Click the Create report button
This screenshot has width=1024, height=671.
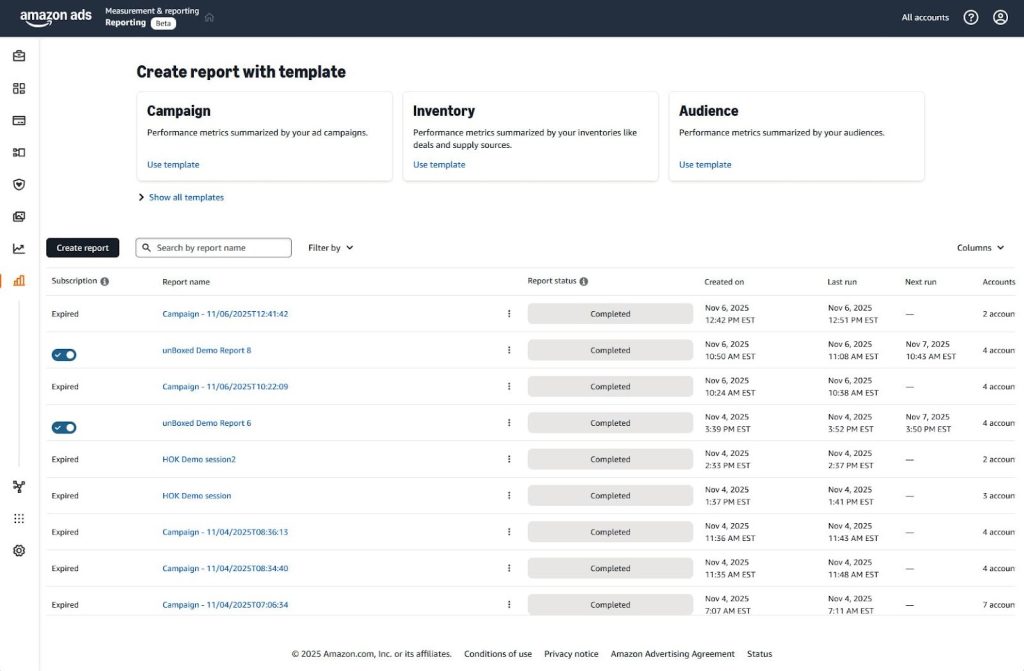click(x=82, y=248)
